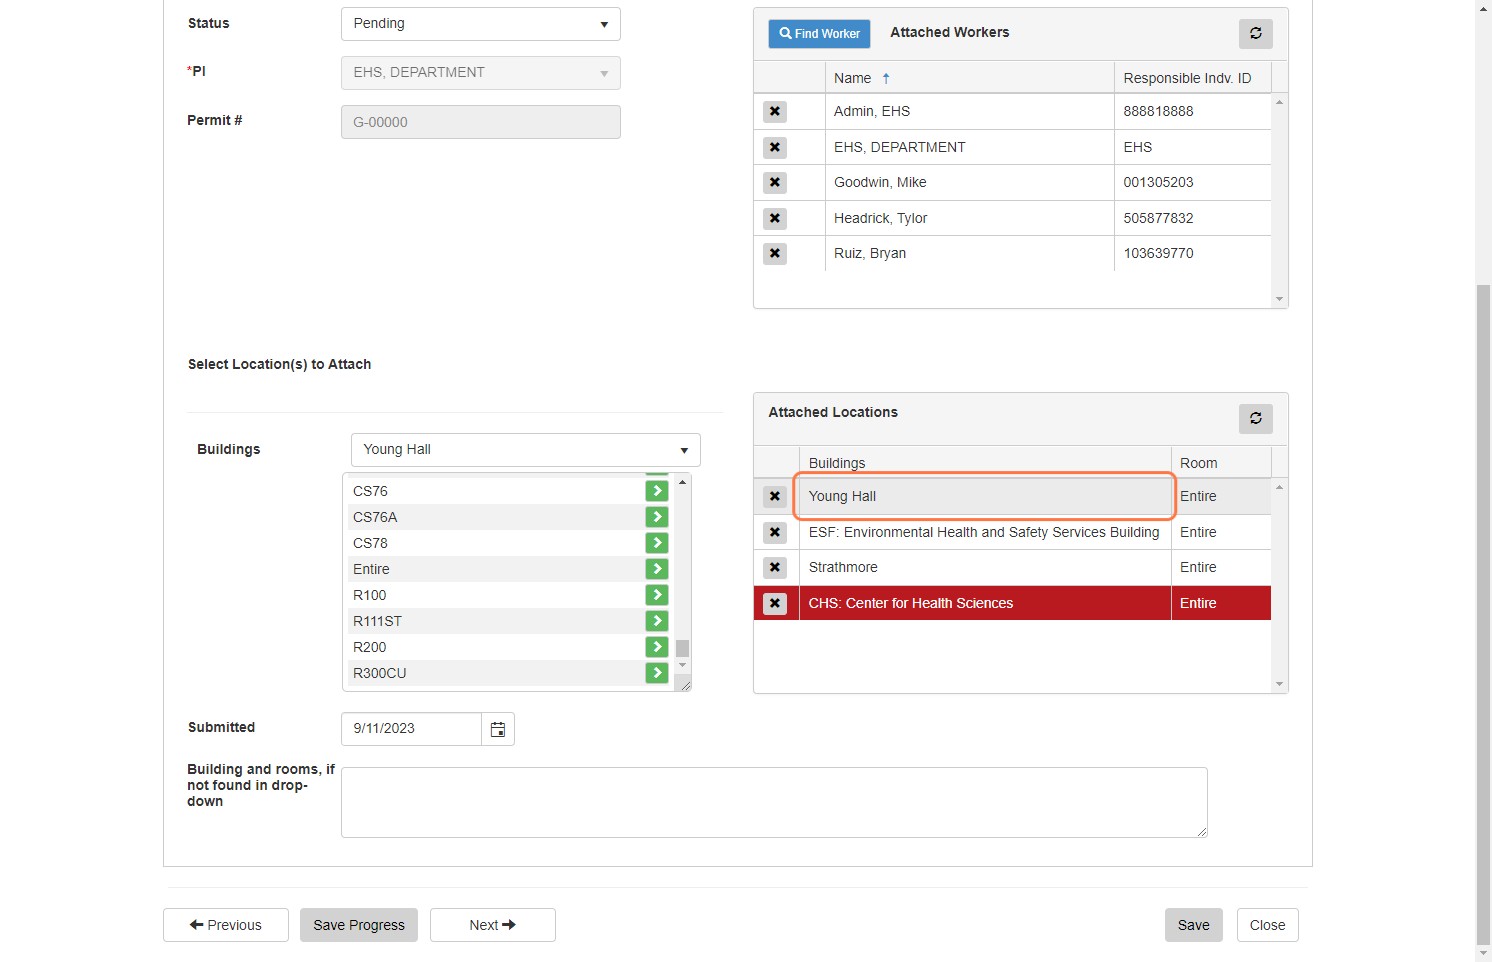Remove Headrick, Tylor from attached workers
The width and height of the screenshot is (1492, 962).
(x=775, y=219)
